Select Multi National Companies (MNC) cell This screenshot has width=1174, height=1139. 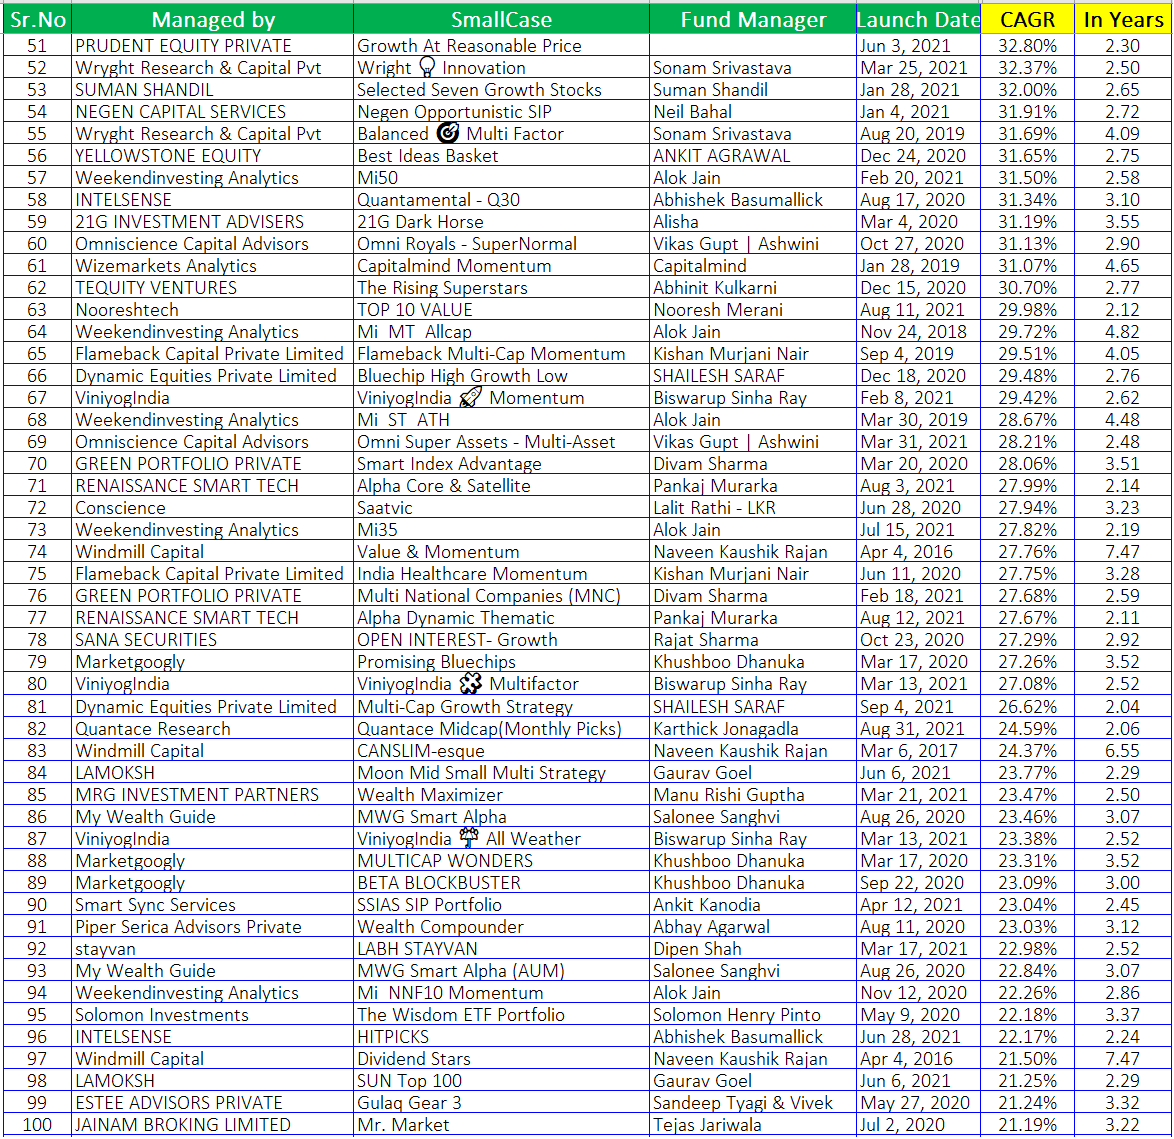[x=501, y=596]
